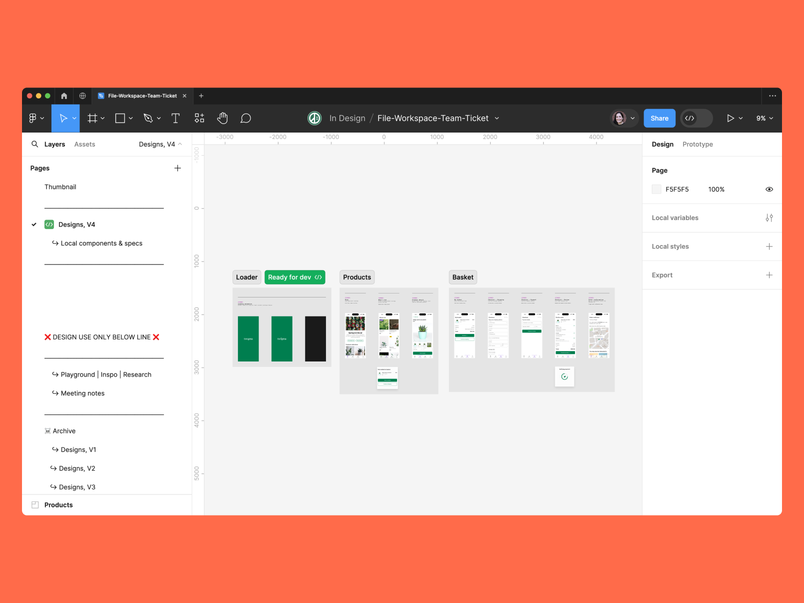Open the Frame tool
The height and width of the screenshot is (603, 804).
coord(93,118)
